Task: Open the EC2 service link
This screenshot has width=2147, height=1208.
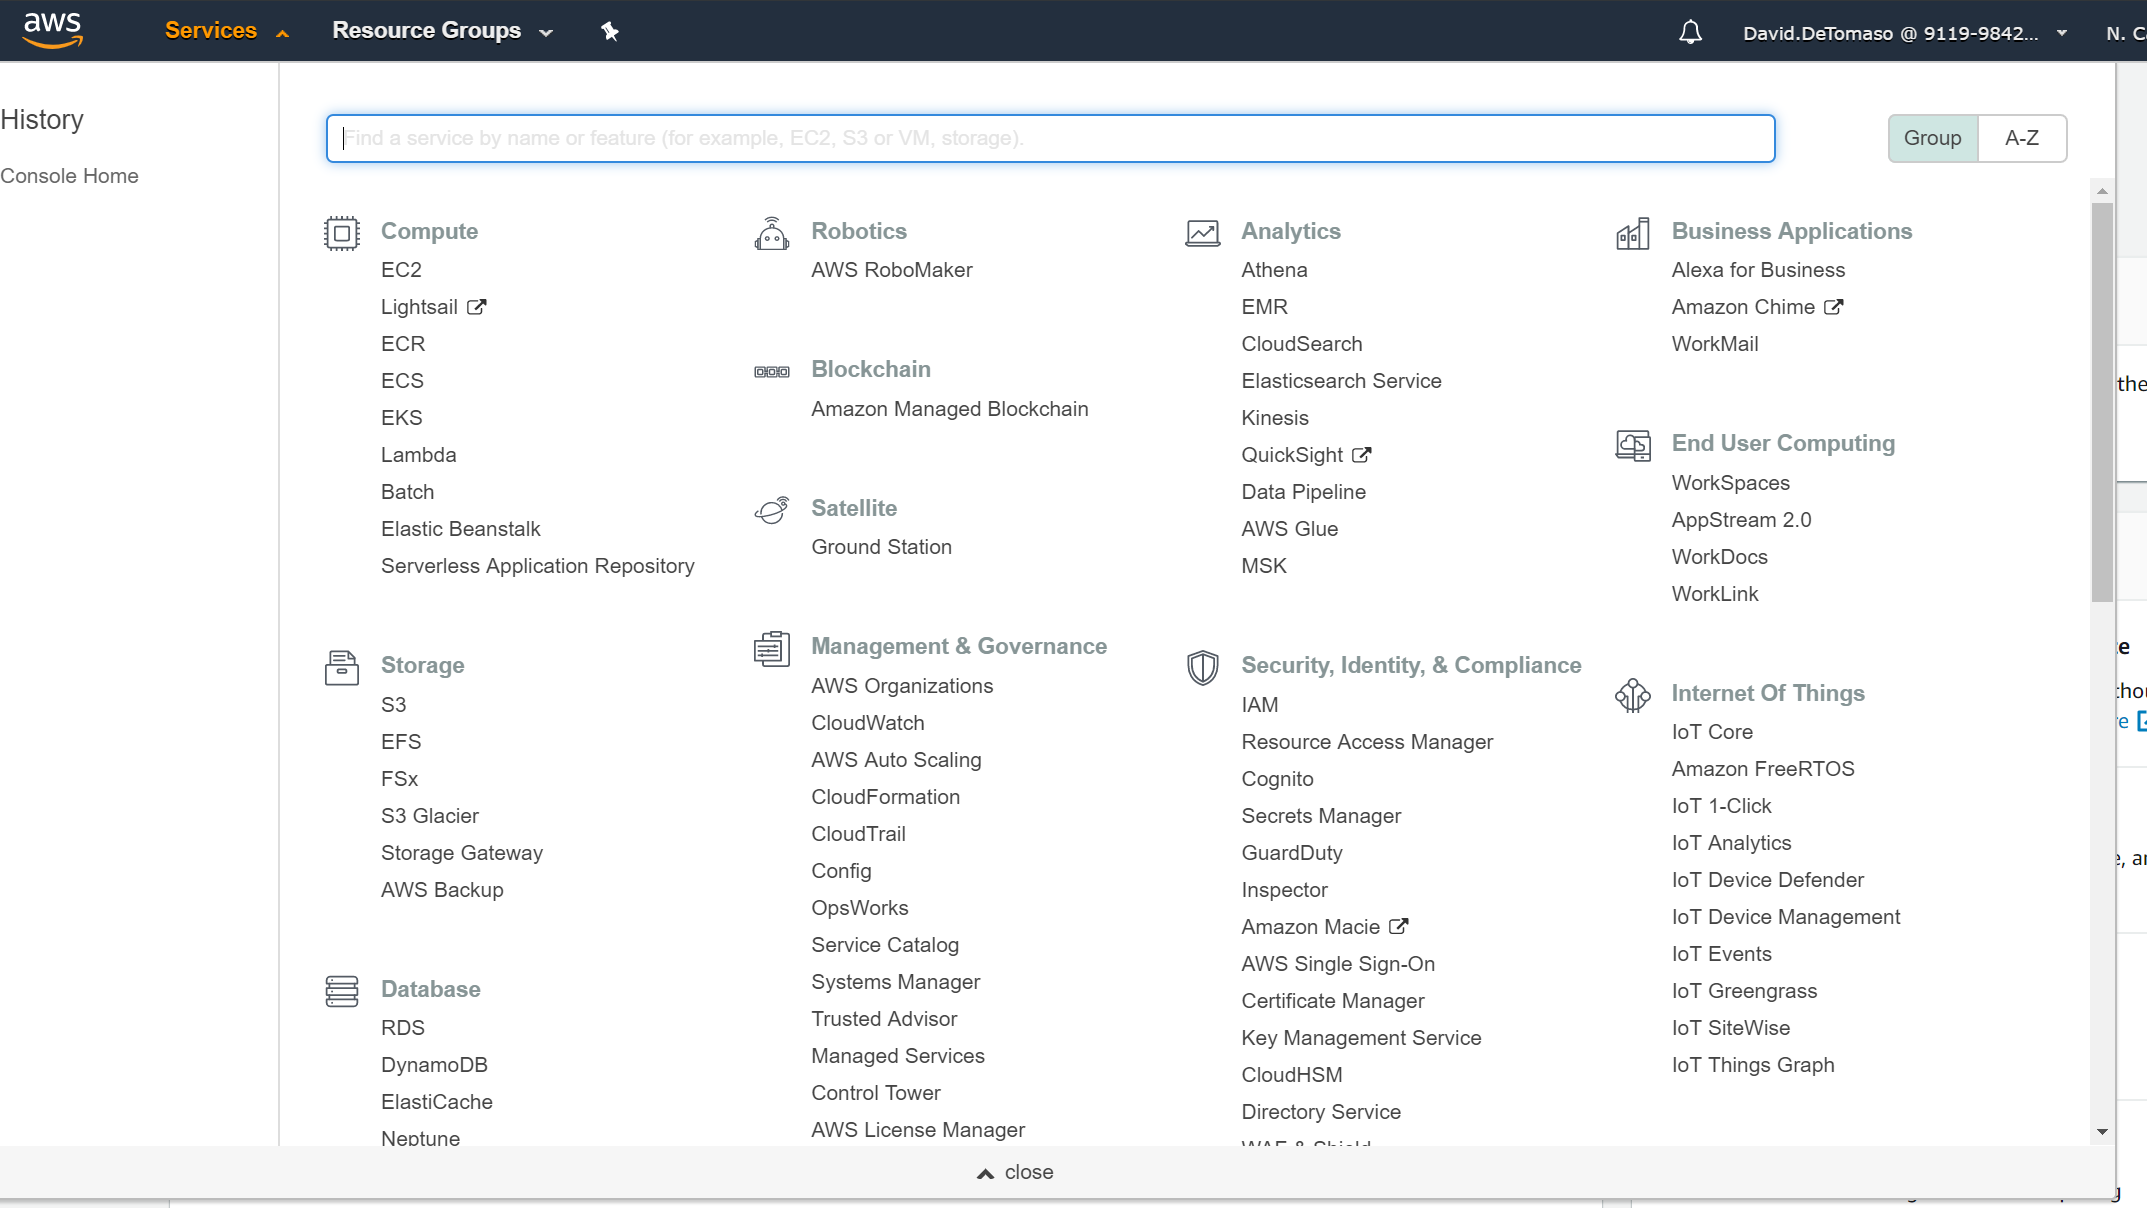Action: (401, 270)
